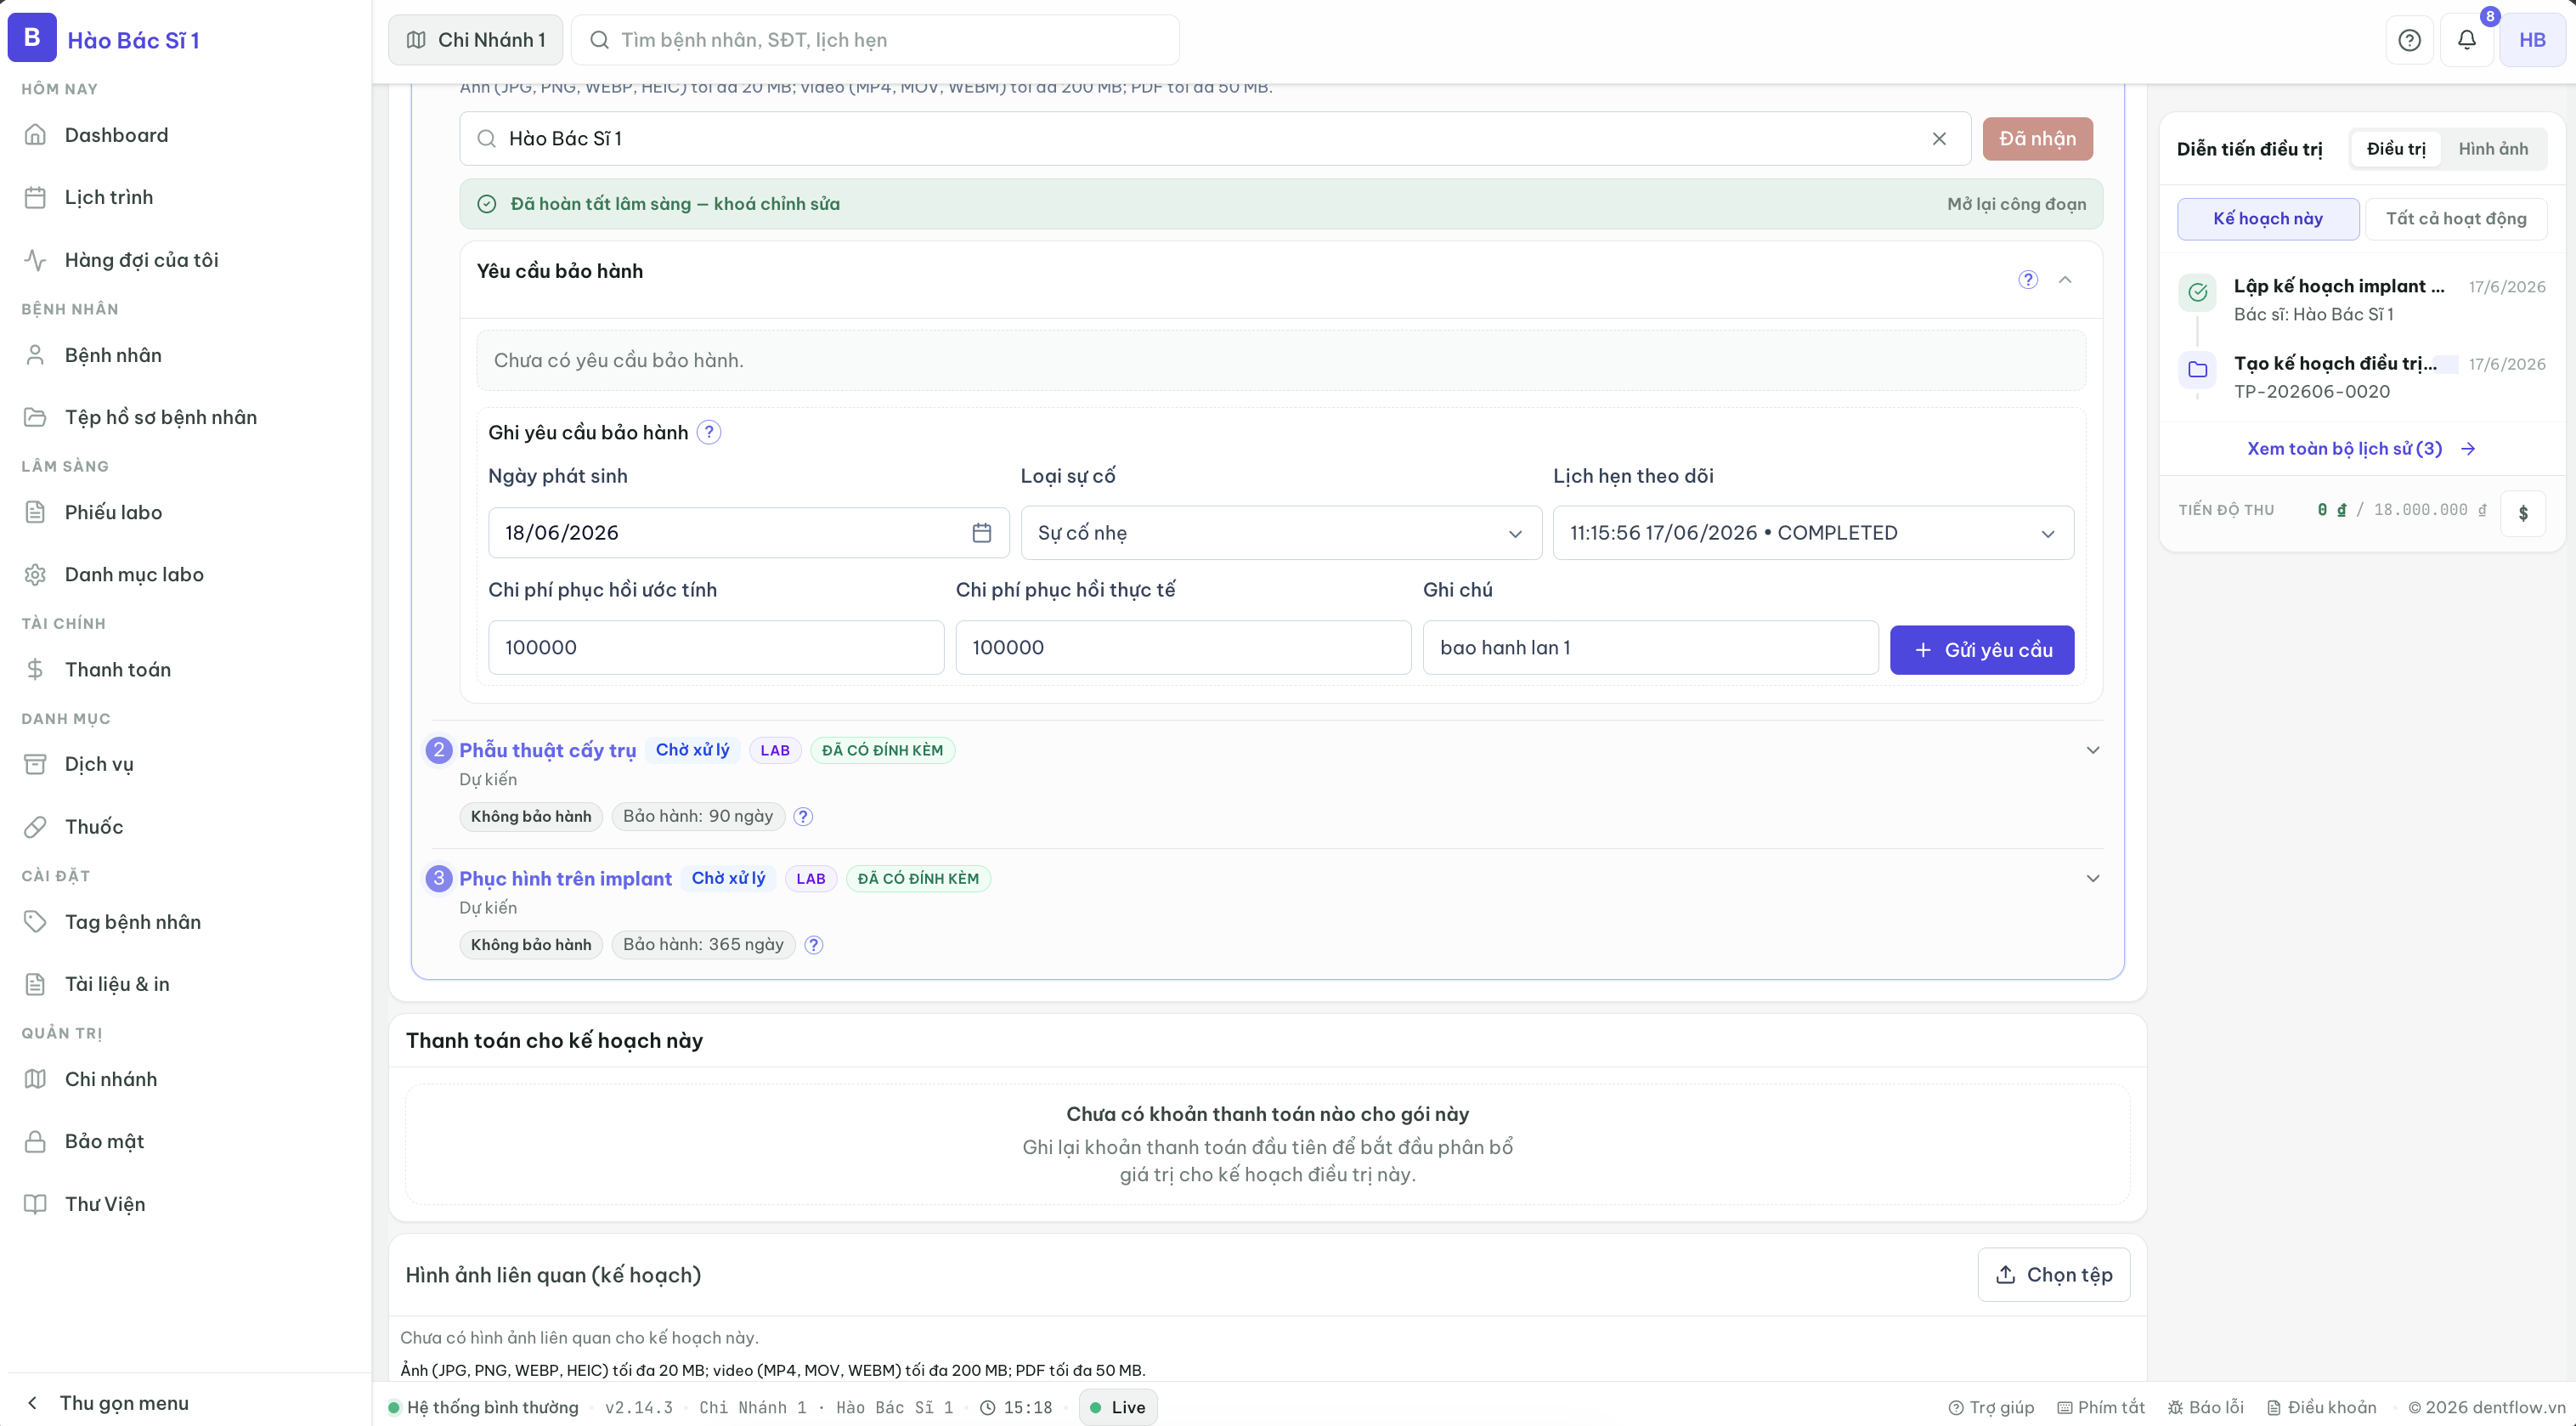Click help icon in Yêu cầu bảo hành header
The image size is (2576, 1426).
click(2028, 280)
